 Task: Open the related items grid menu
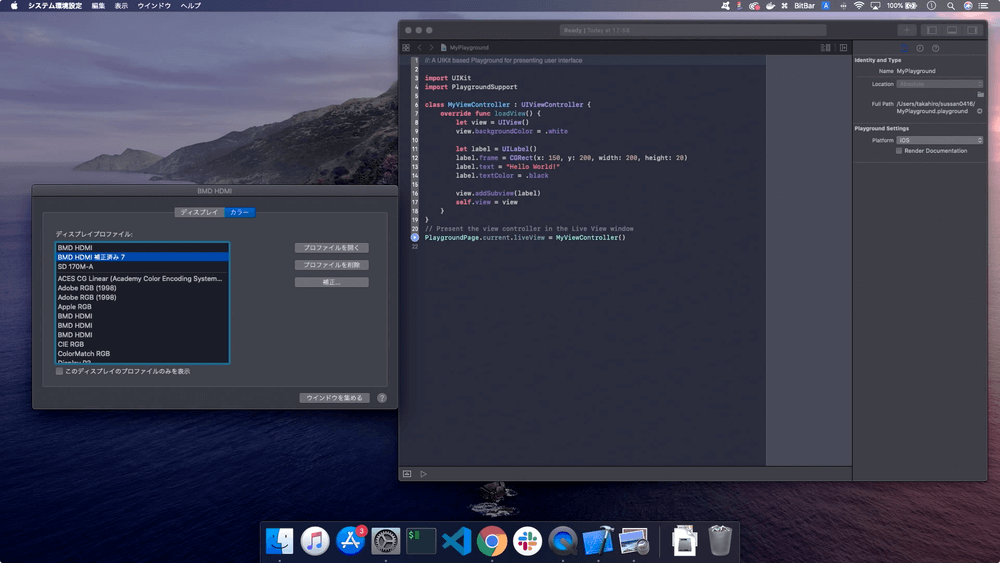coord(406,48)
